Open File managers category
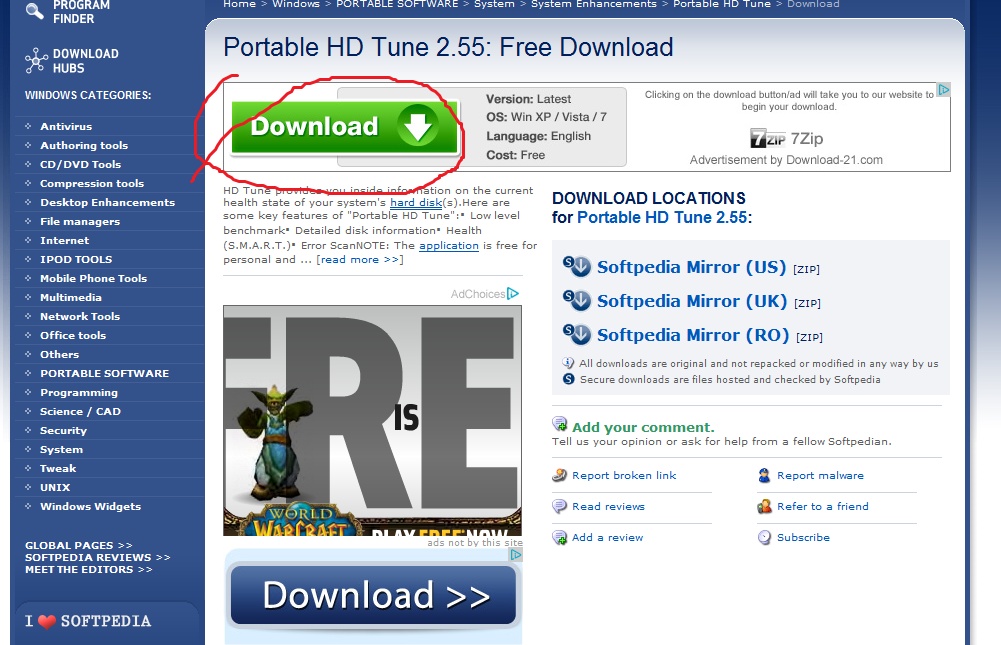This screenshot has width=1001, height=645. [x=80, y=222]
